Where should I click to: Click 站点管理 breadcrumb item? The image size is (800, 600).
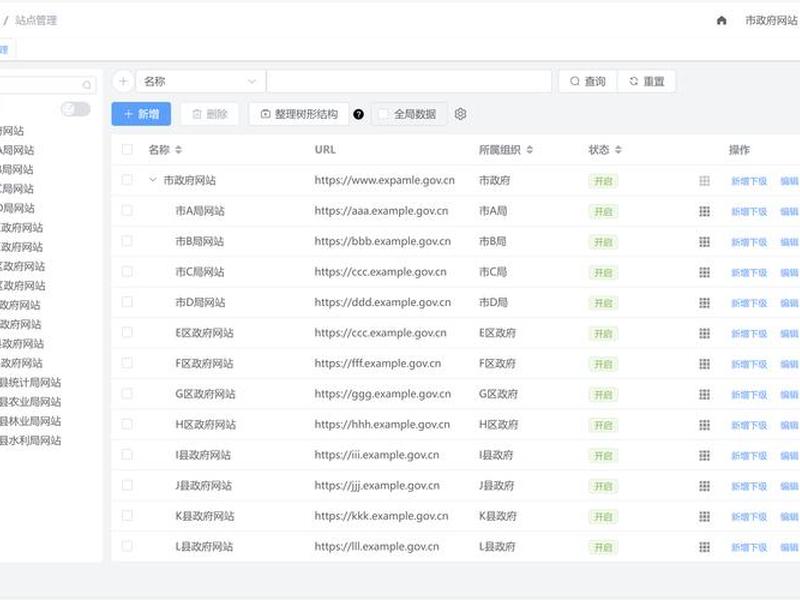[x=36, y=20]
